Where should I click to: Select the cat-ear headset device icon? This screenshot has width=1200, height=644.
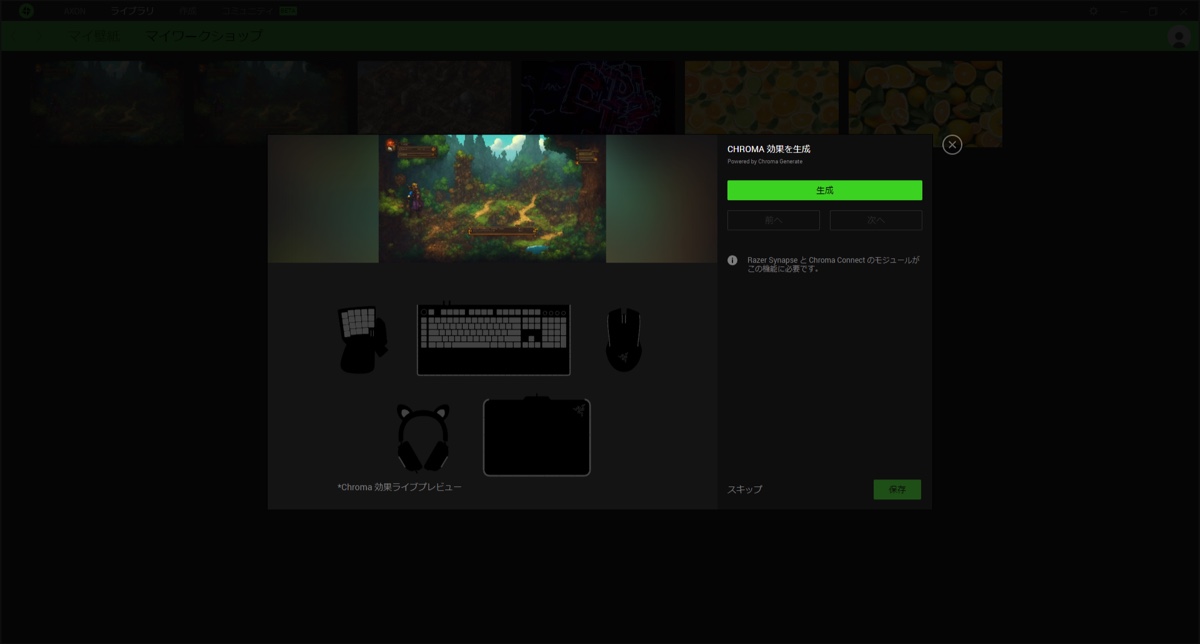click(422, 438)
